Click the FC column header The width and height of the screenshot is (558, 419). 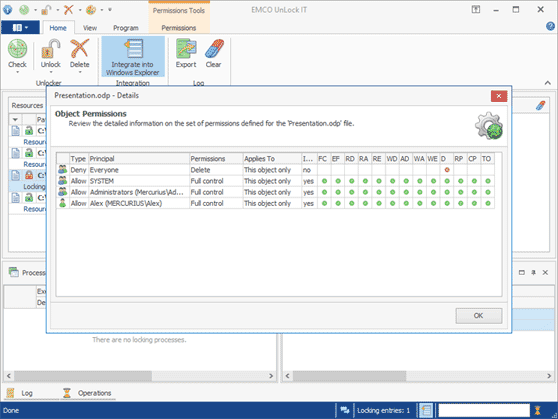click(x=323, y=158)
